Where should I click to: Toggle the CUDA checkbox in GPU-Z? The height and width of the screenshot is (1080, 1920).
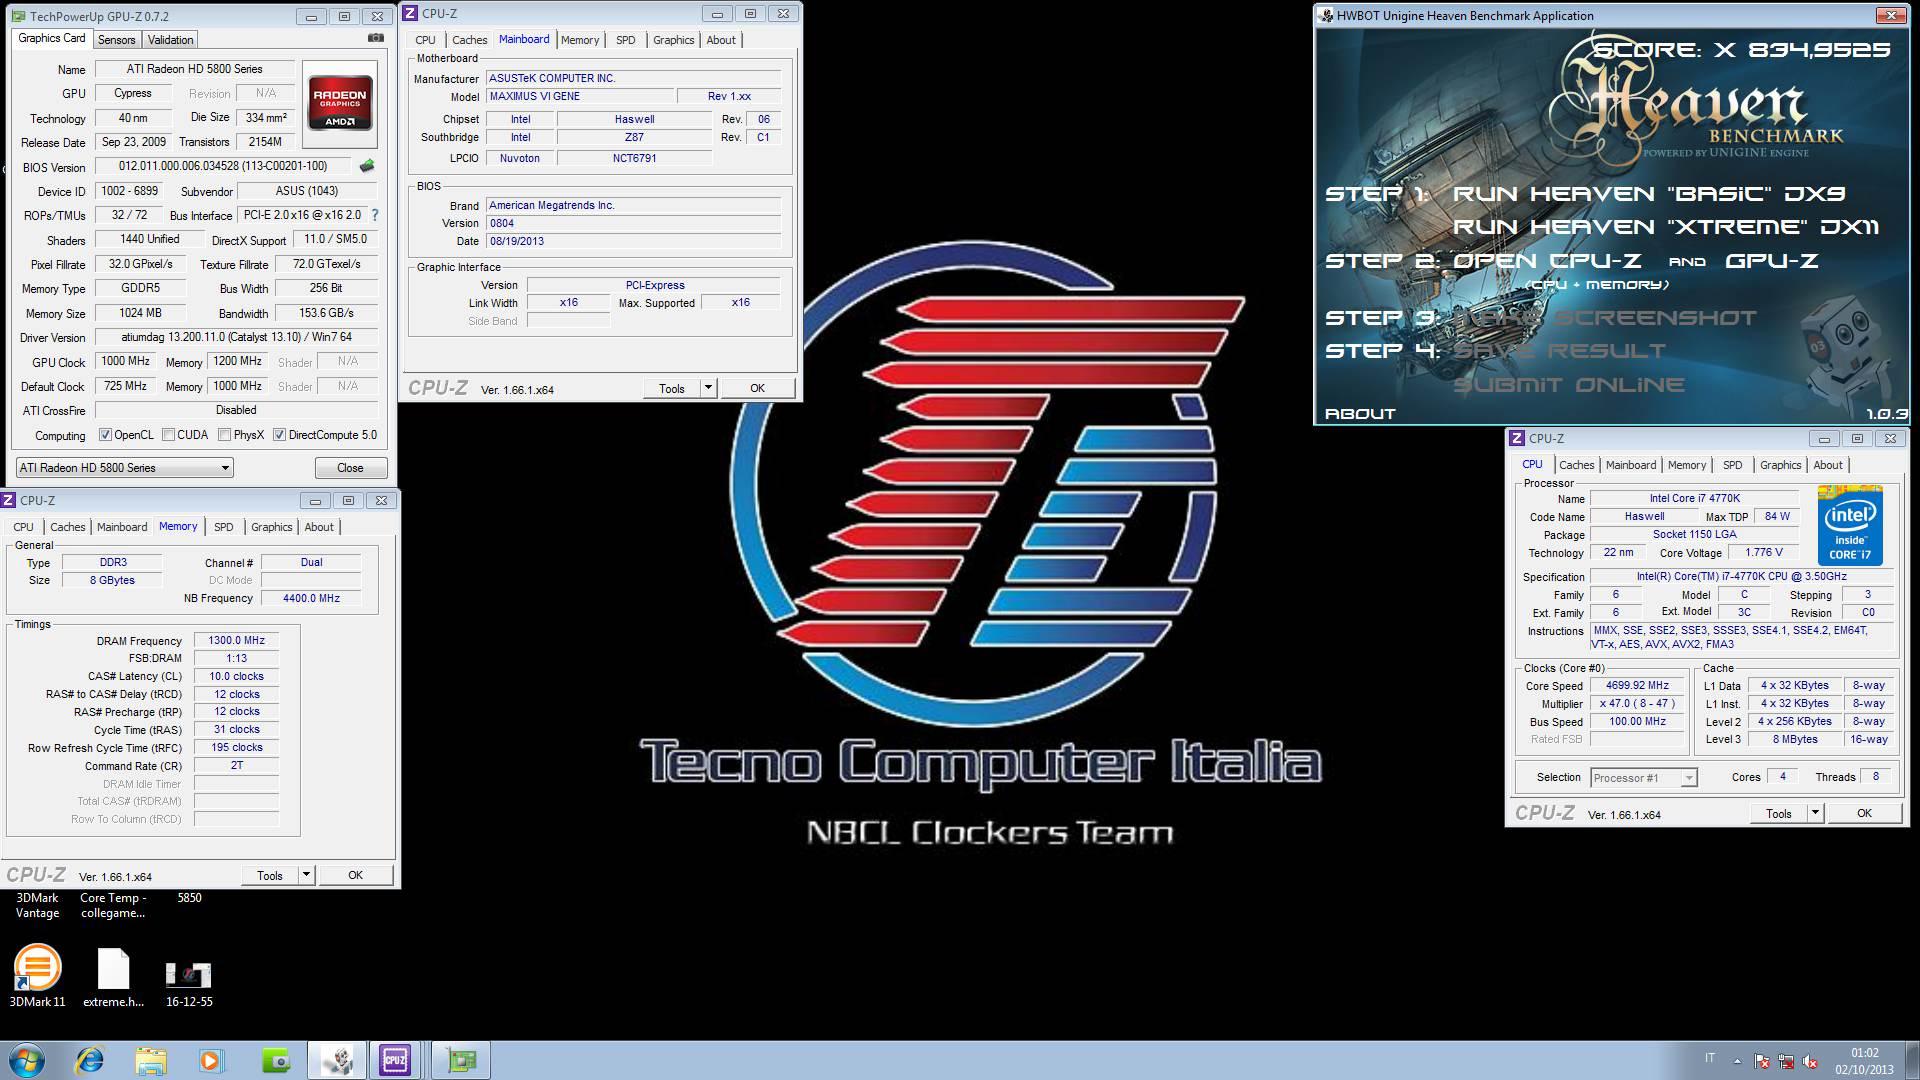coord(169,435)
